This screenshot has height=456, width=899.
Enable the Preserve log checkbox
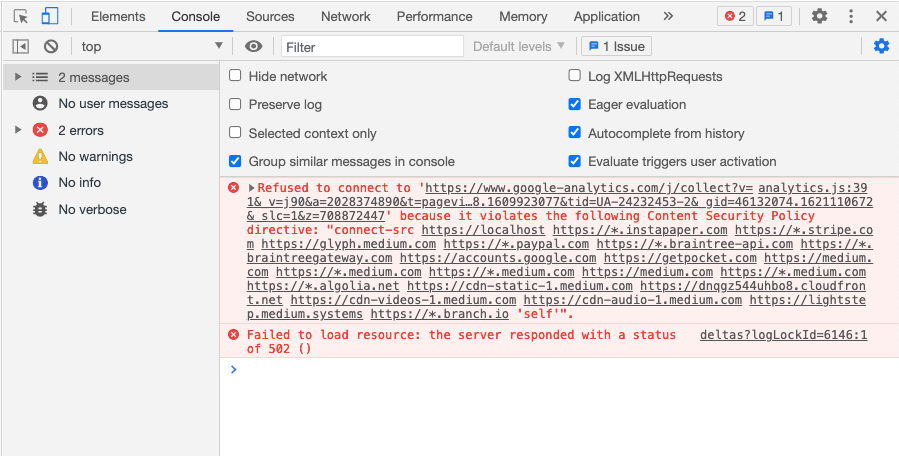235,104
